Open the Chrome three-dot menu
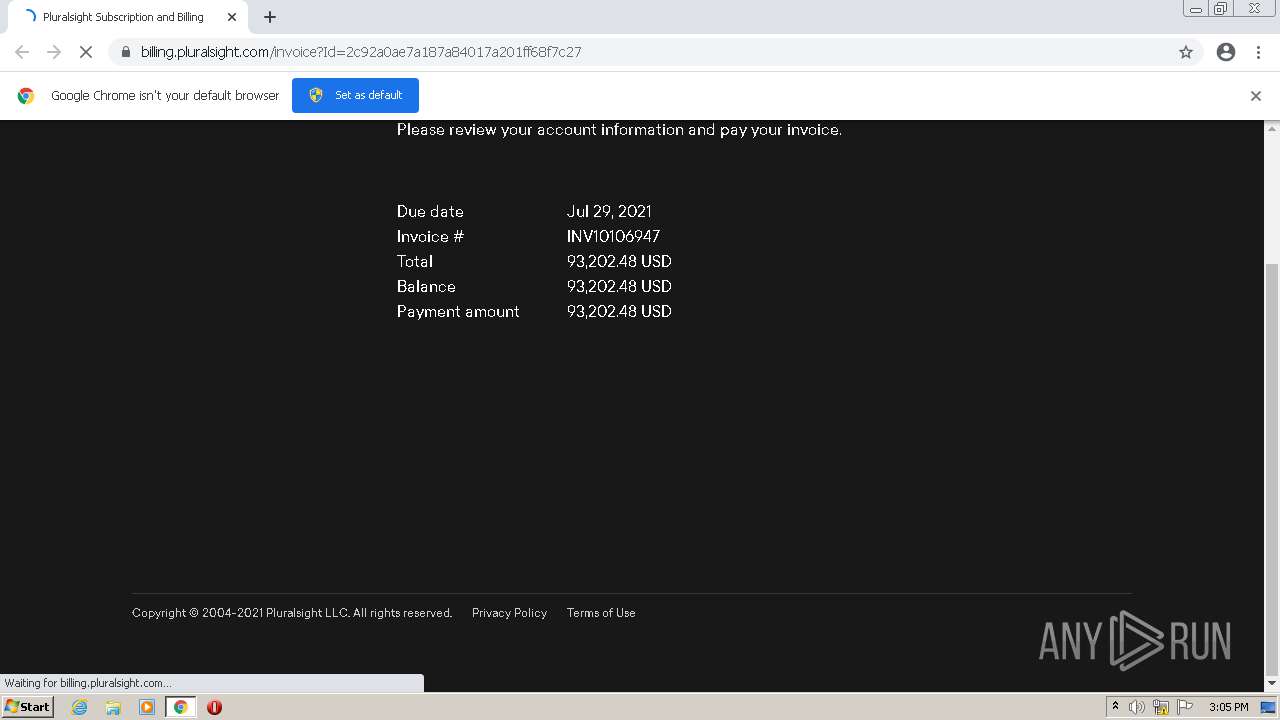This screenshot has width=1280, height=720. coord(1258,52)
